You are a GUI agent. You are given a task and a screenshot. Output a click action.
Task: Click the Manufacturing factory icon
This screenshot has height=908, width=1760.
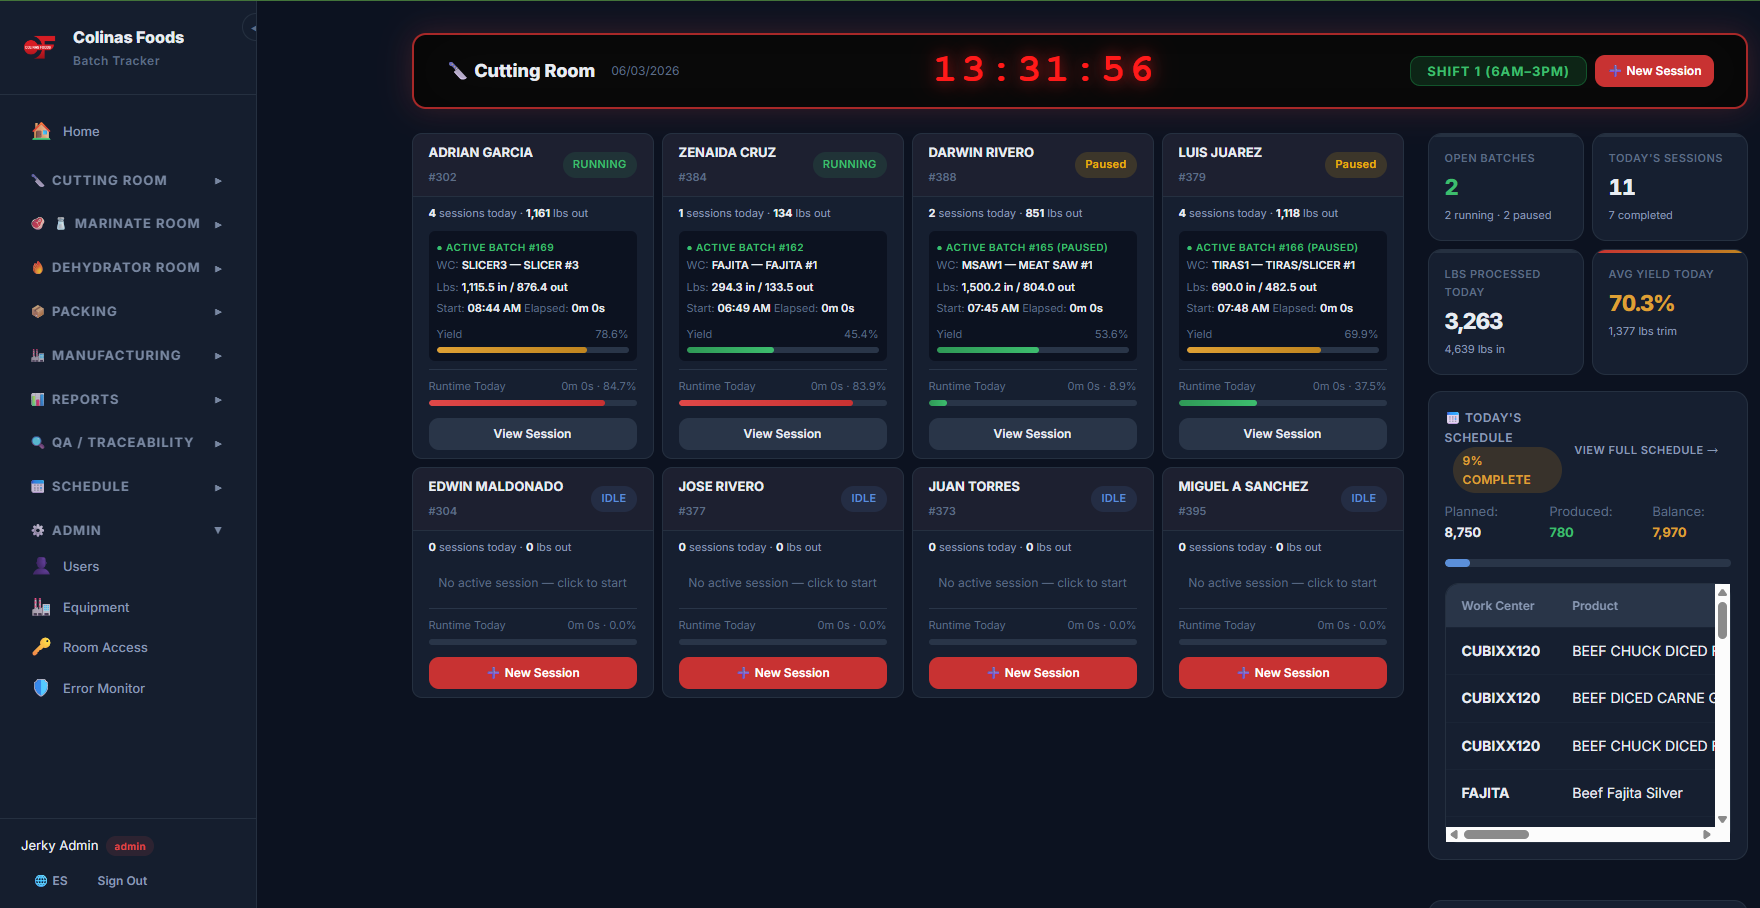point(38,356)
